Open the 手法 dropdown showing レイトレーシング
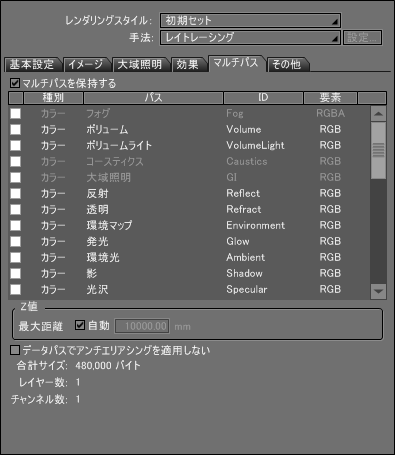 [x=250, y=37]
